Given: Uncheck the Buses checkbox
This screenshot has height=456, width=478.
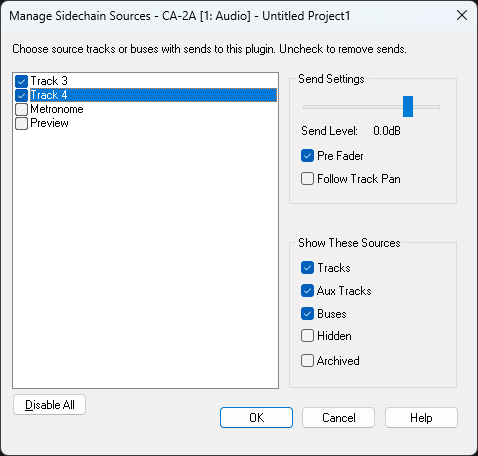Looking at the screenshot, I should click(x=307, y=314).
